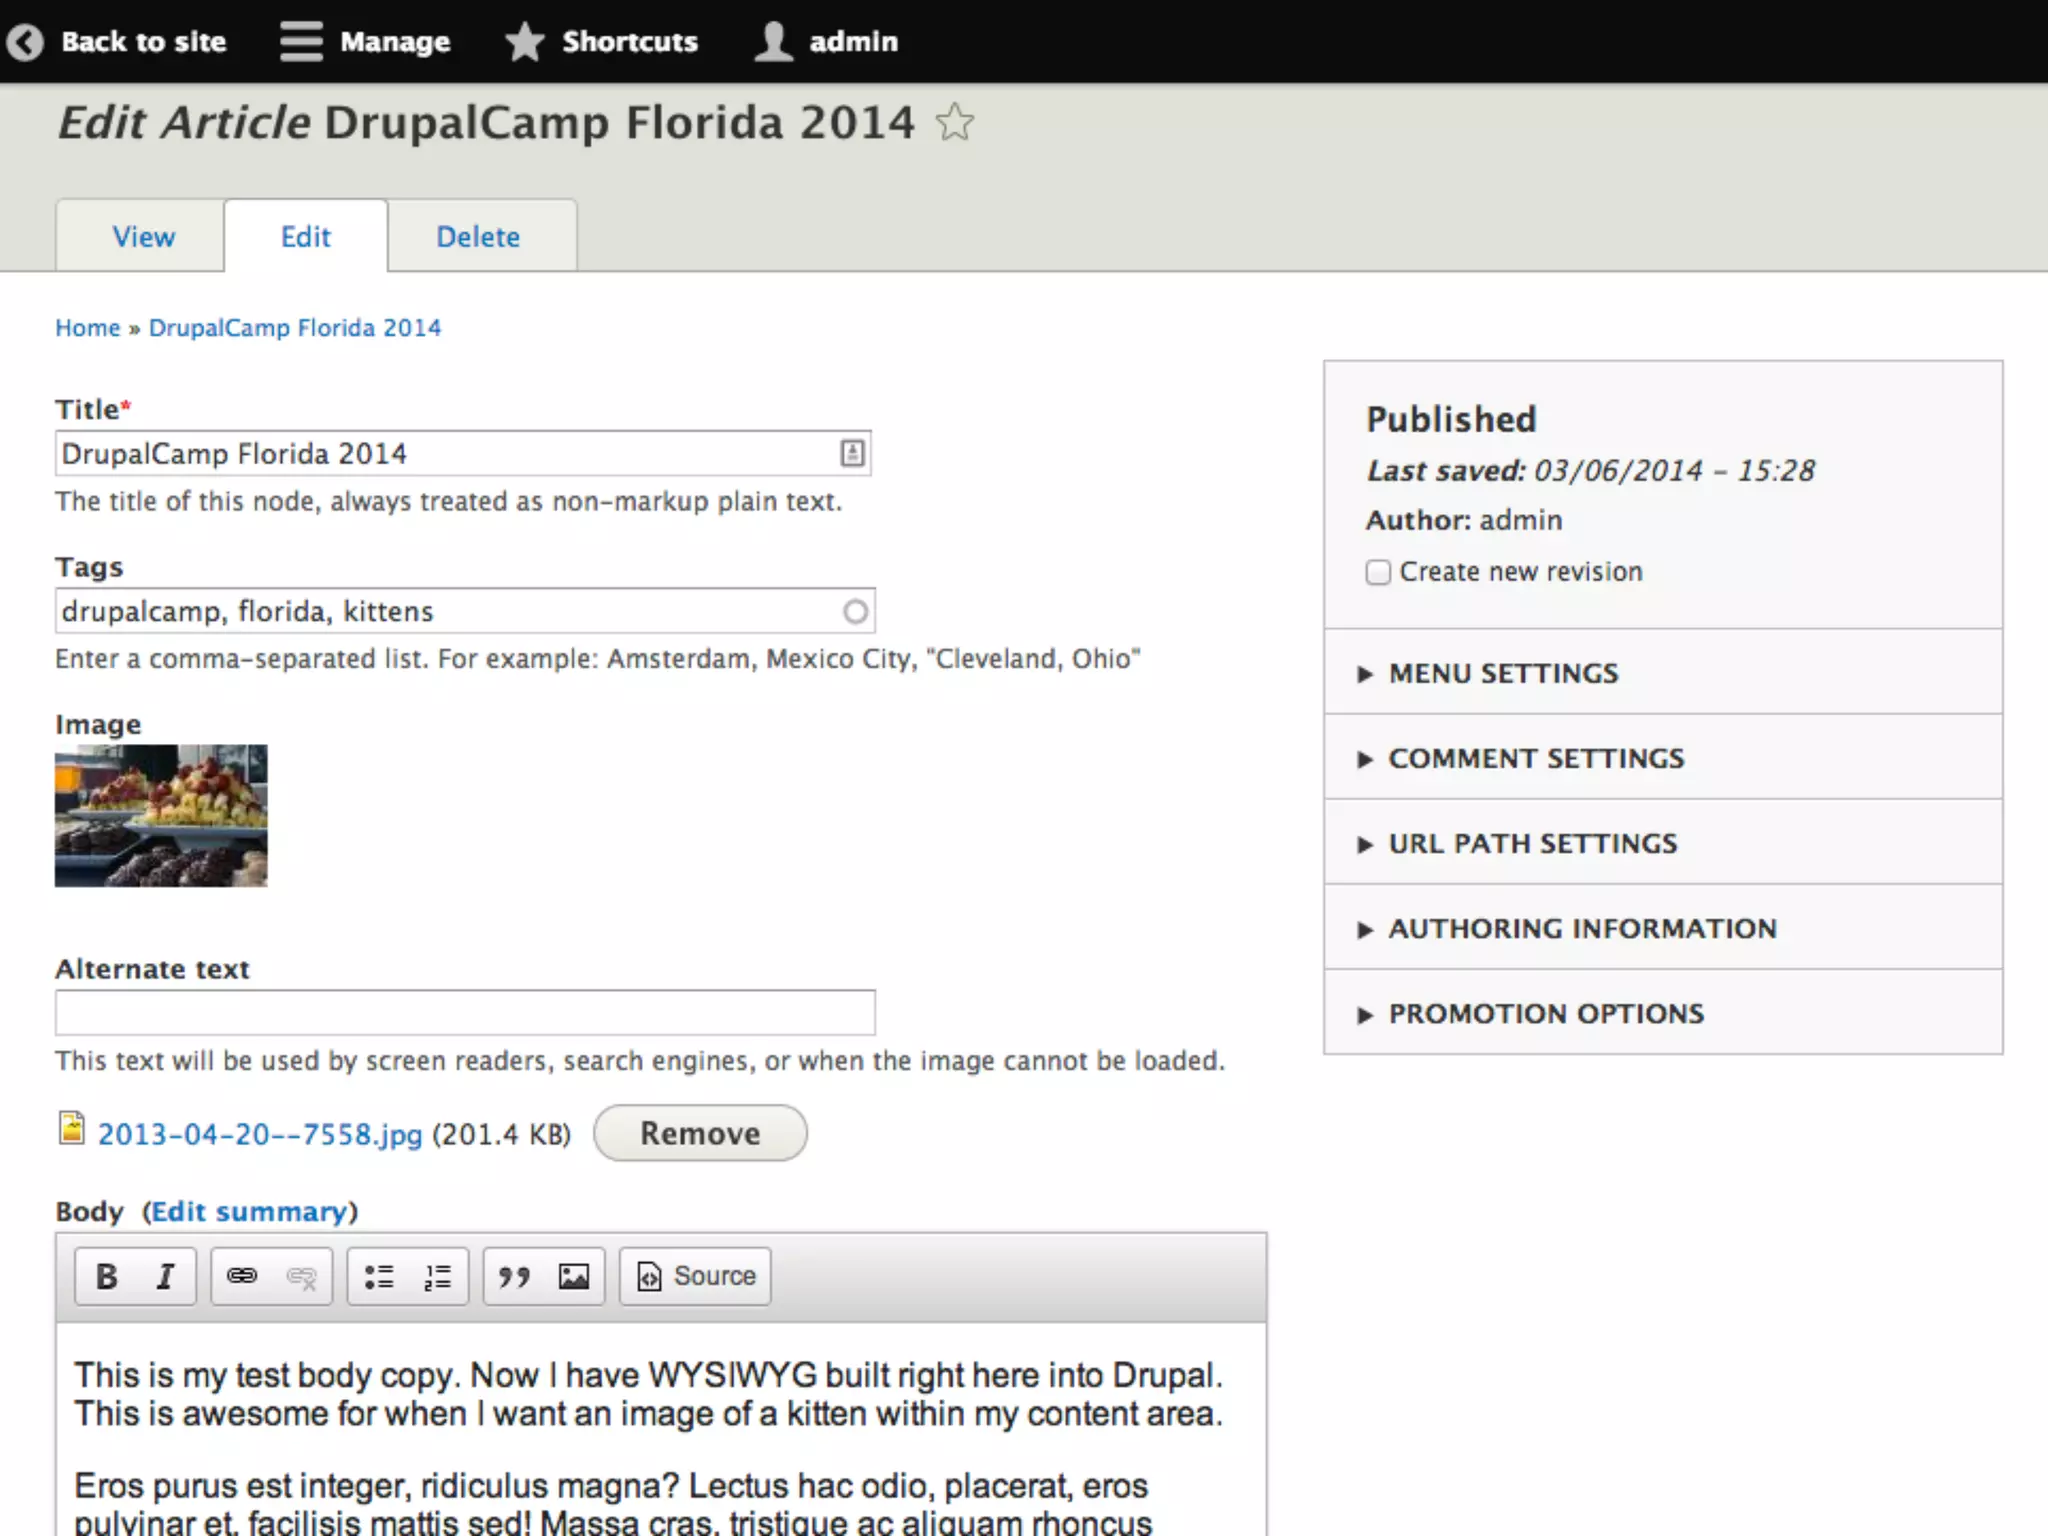Open the Delete tab
The image size is (2048, 1536).
click(x=478, y=237)
